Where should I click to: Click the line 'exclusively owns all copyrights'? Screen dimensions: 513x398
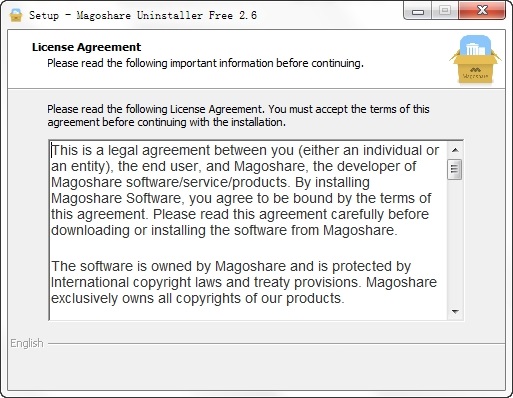click(x=197, y=298)
